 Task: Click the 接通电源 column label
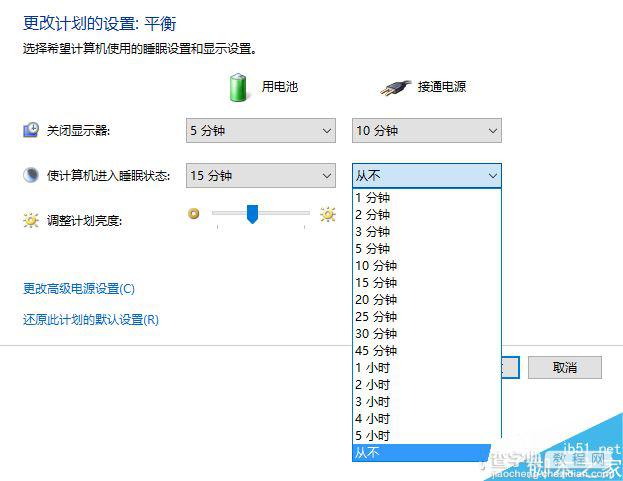(x=441, y=87)
